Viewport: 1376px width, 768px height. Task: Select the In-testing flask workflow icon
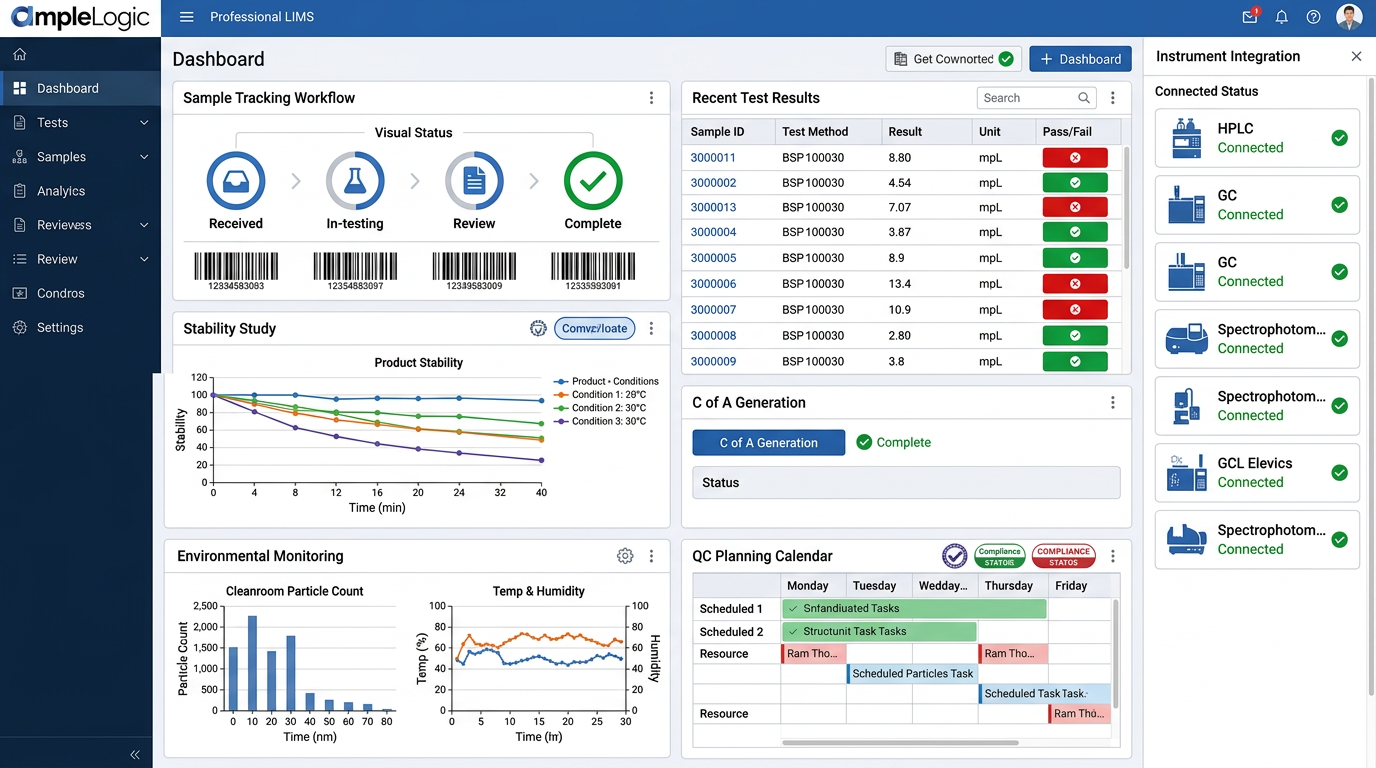pos(355,181)
